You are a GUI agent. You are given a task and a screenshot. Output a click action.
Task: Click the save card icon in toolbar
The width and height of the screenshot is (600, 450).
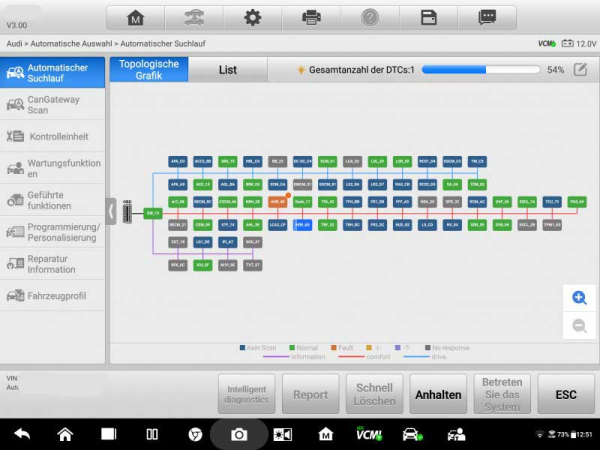(428, 18)
